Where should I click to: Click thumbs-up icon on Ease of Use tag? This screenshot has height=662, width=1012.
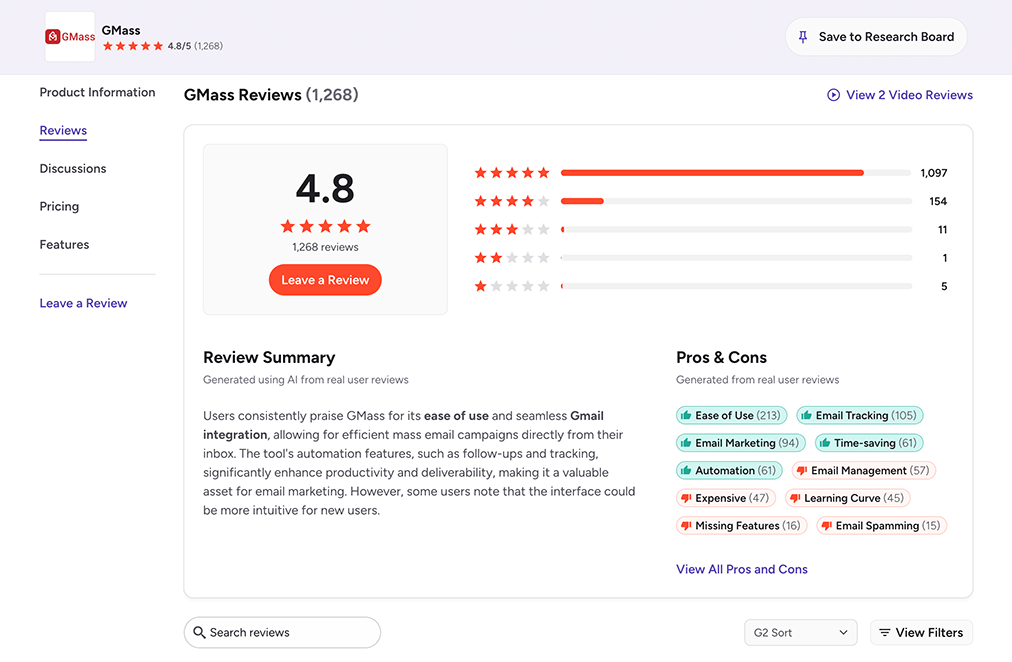686,416
